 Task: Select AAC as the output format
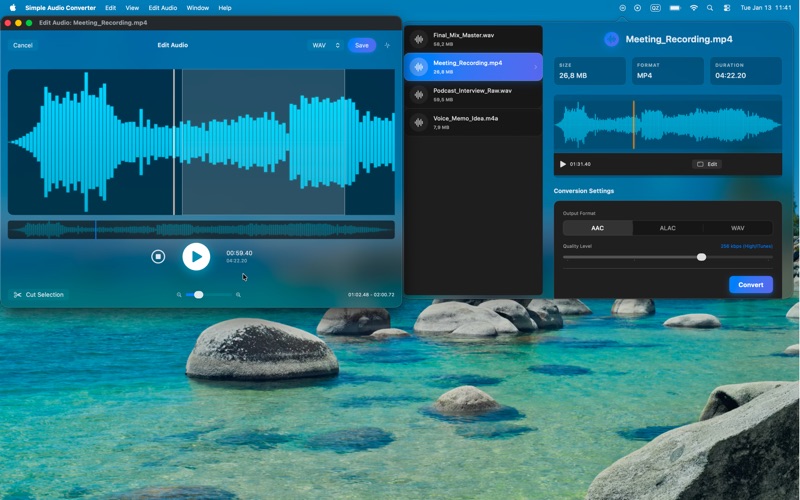[597, 228]
